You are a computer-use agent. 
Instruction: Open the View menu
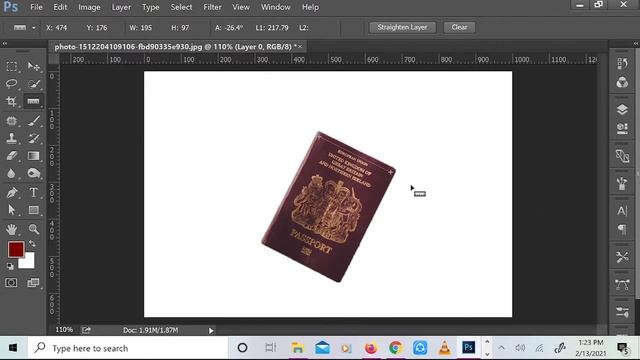[x=241, y=7]
